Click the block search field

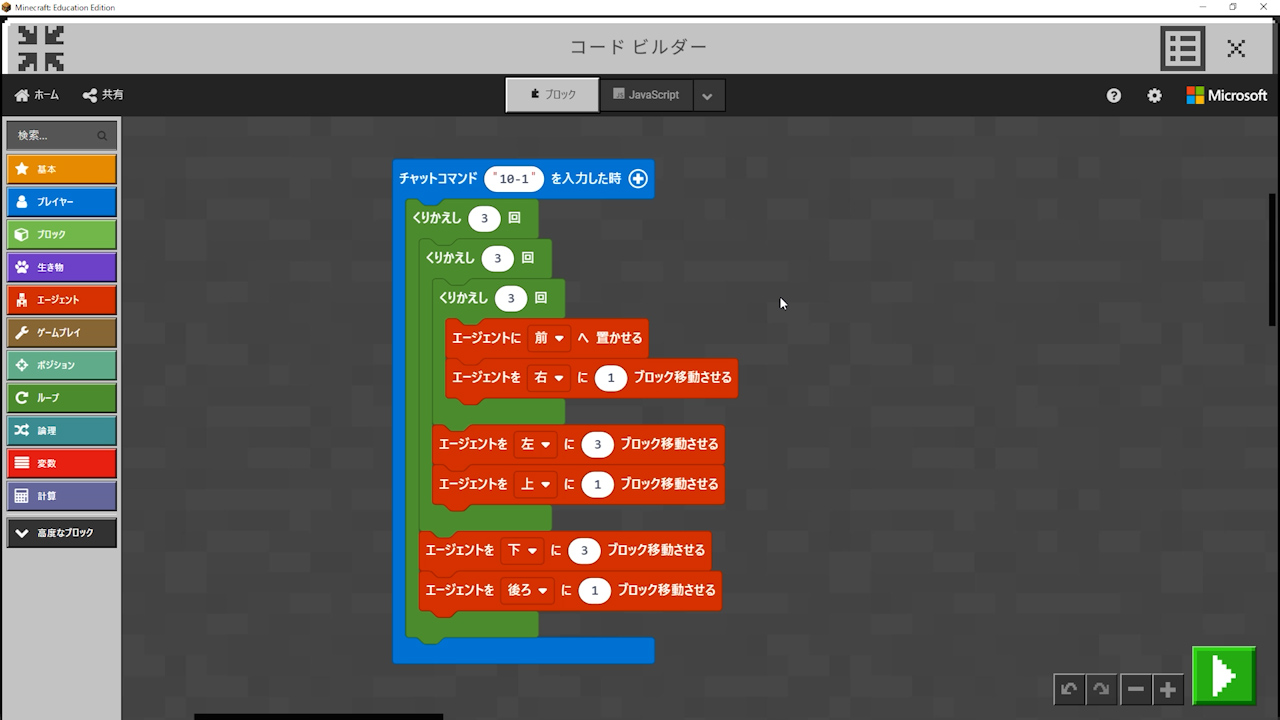(x=56, y=135)
